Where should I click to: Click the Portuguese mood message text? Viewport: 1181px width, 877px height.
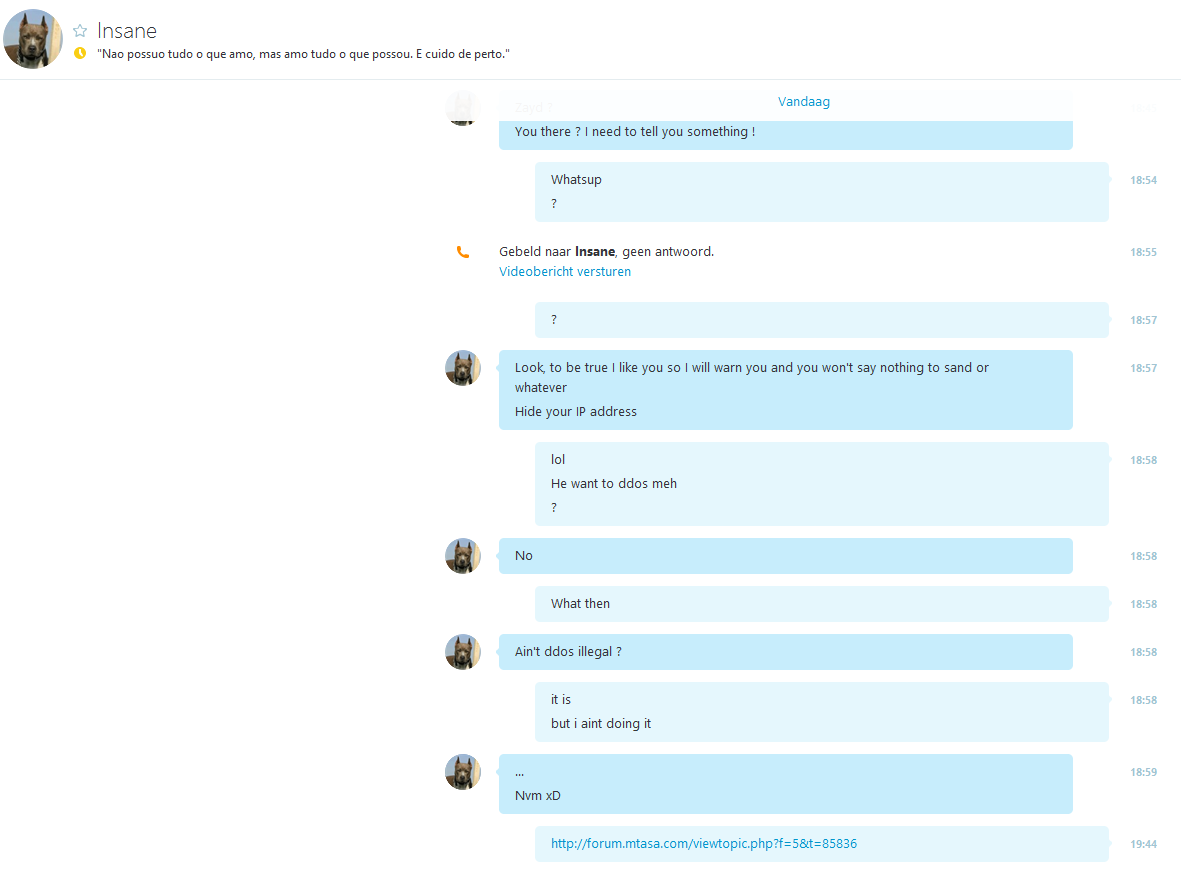click(x=304, y=53)
